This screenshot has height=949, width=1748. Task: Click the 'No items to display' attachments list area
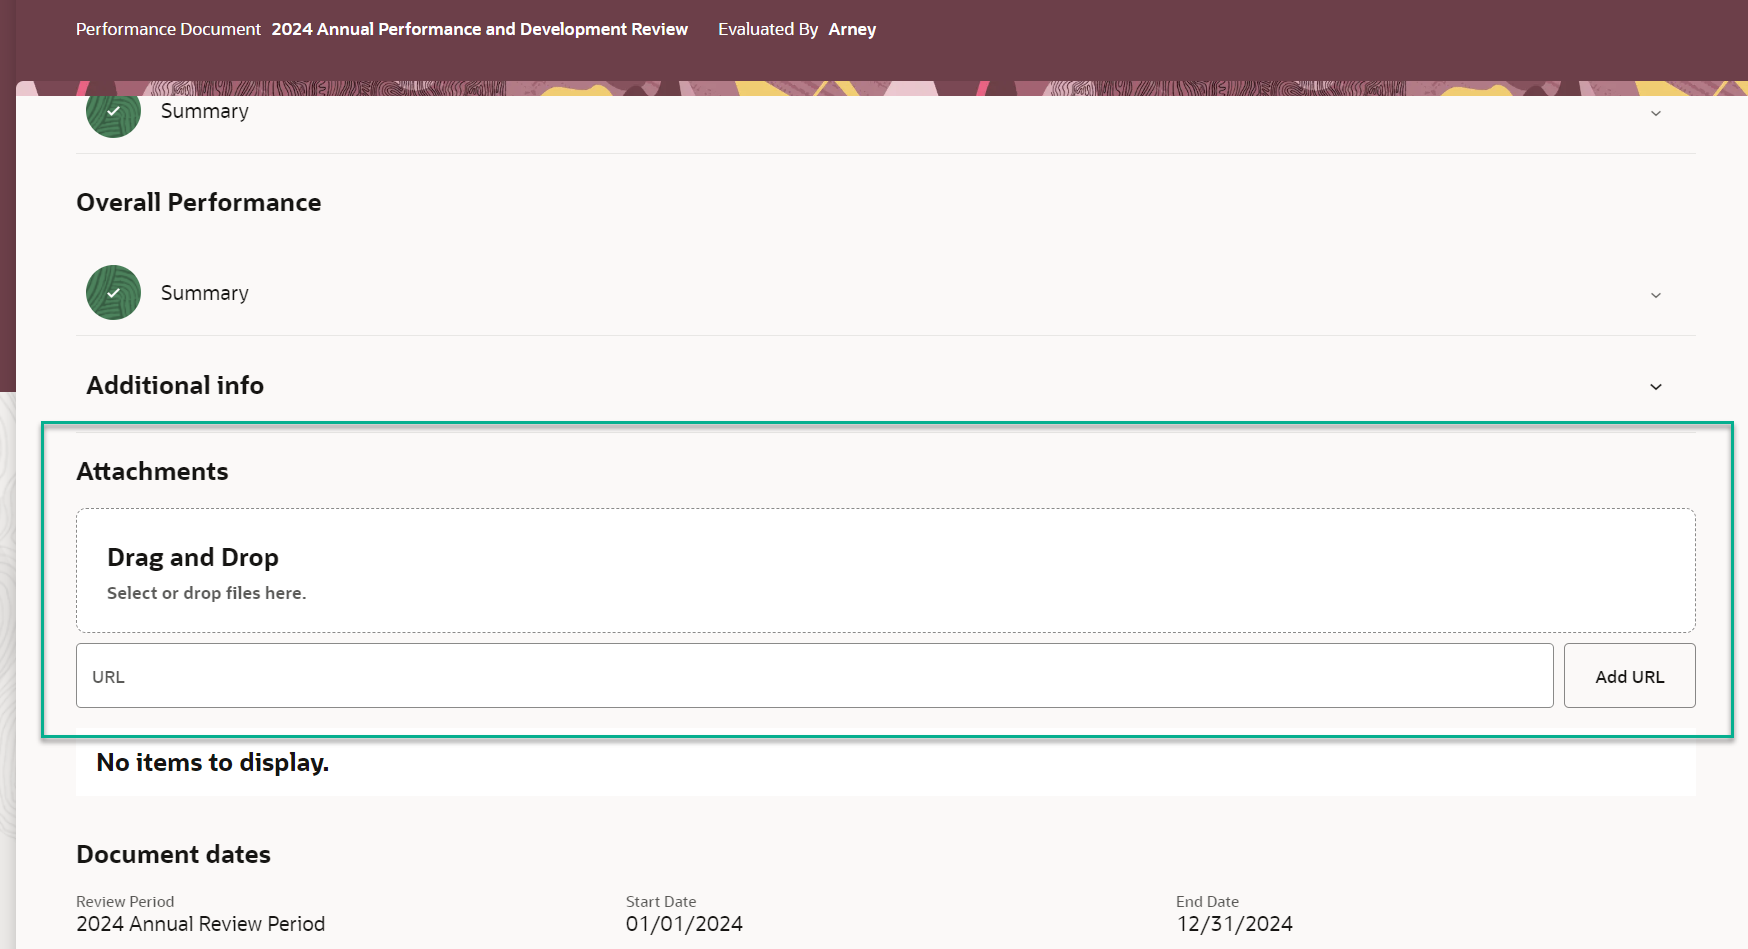tap(211, 762)
